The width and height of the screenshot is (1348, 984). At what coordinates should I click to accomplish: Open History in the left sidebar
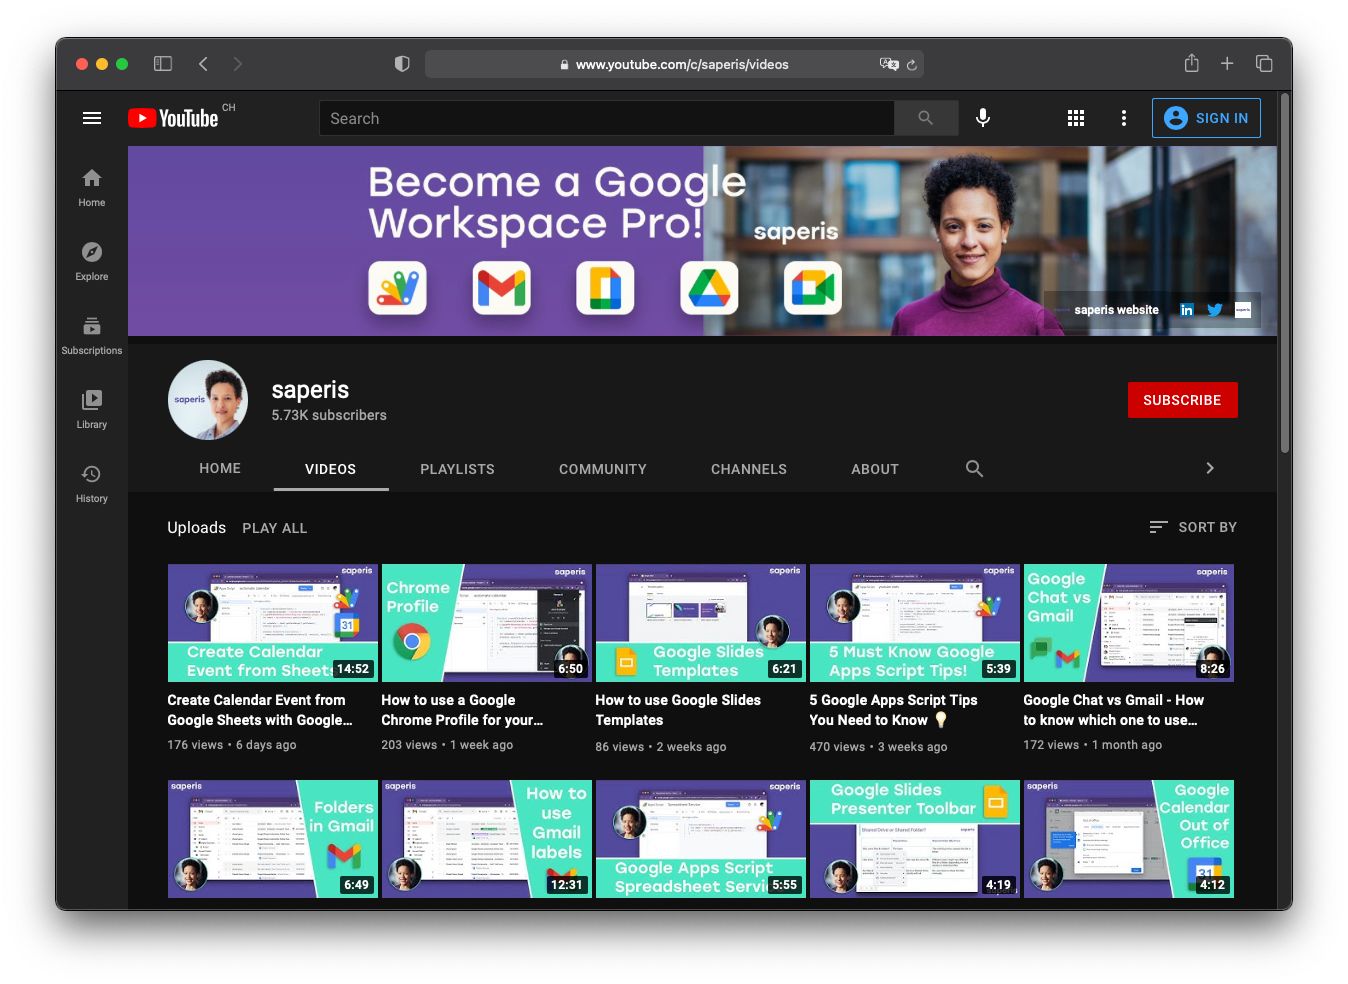[92, 484]
